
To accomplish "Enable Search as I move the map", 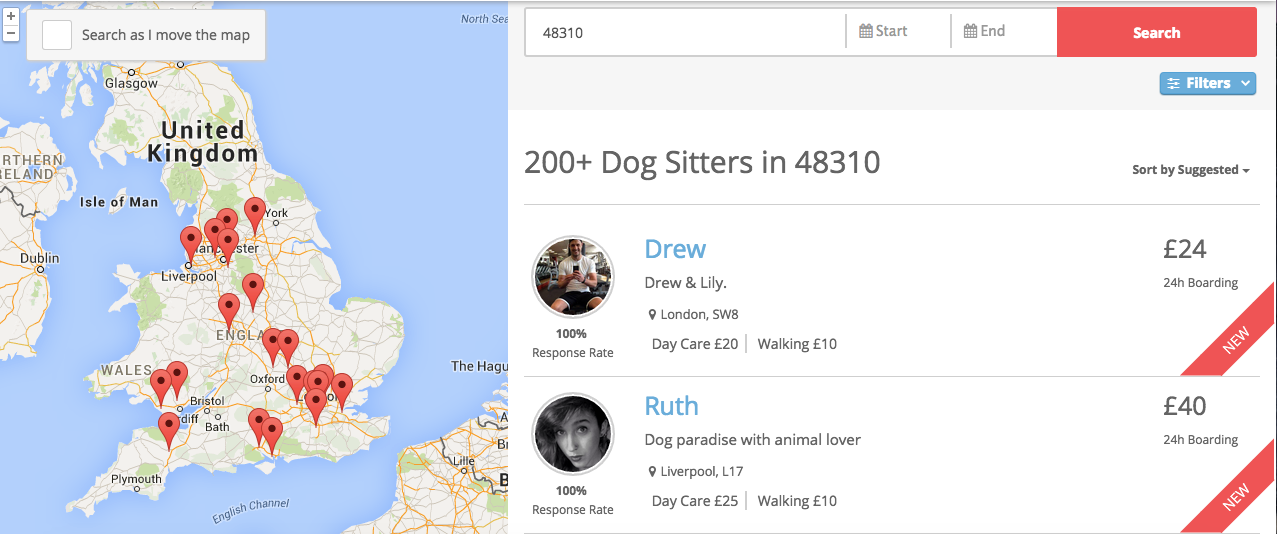I will pos(57,35).
